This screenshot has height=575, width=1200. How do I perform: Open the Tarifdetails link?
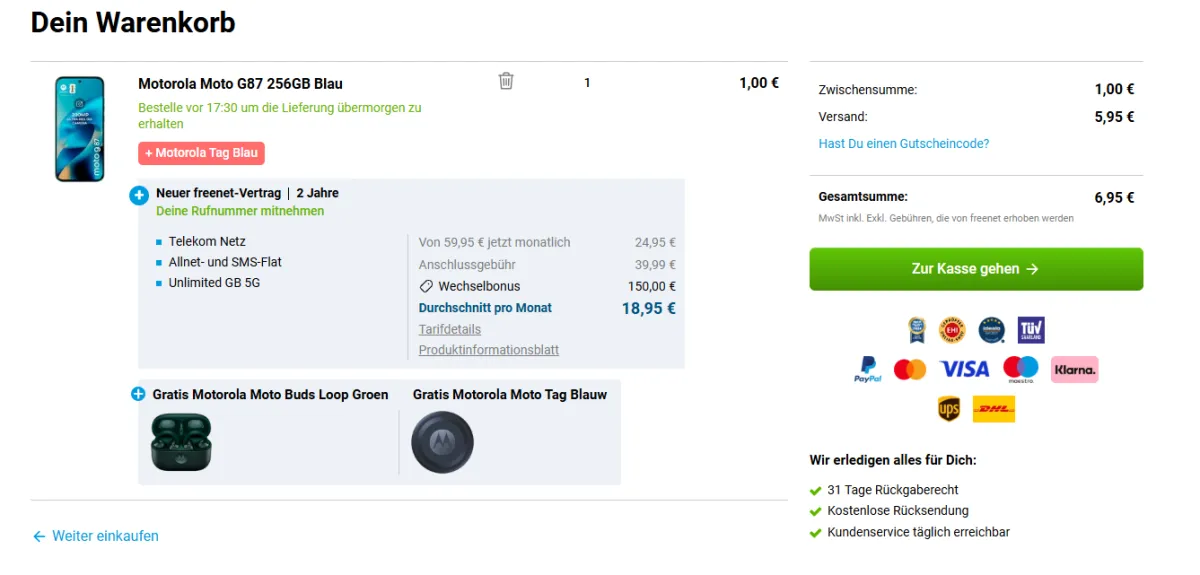[x=450, y=329]
